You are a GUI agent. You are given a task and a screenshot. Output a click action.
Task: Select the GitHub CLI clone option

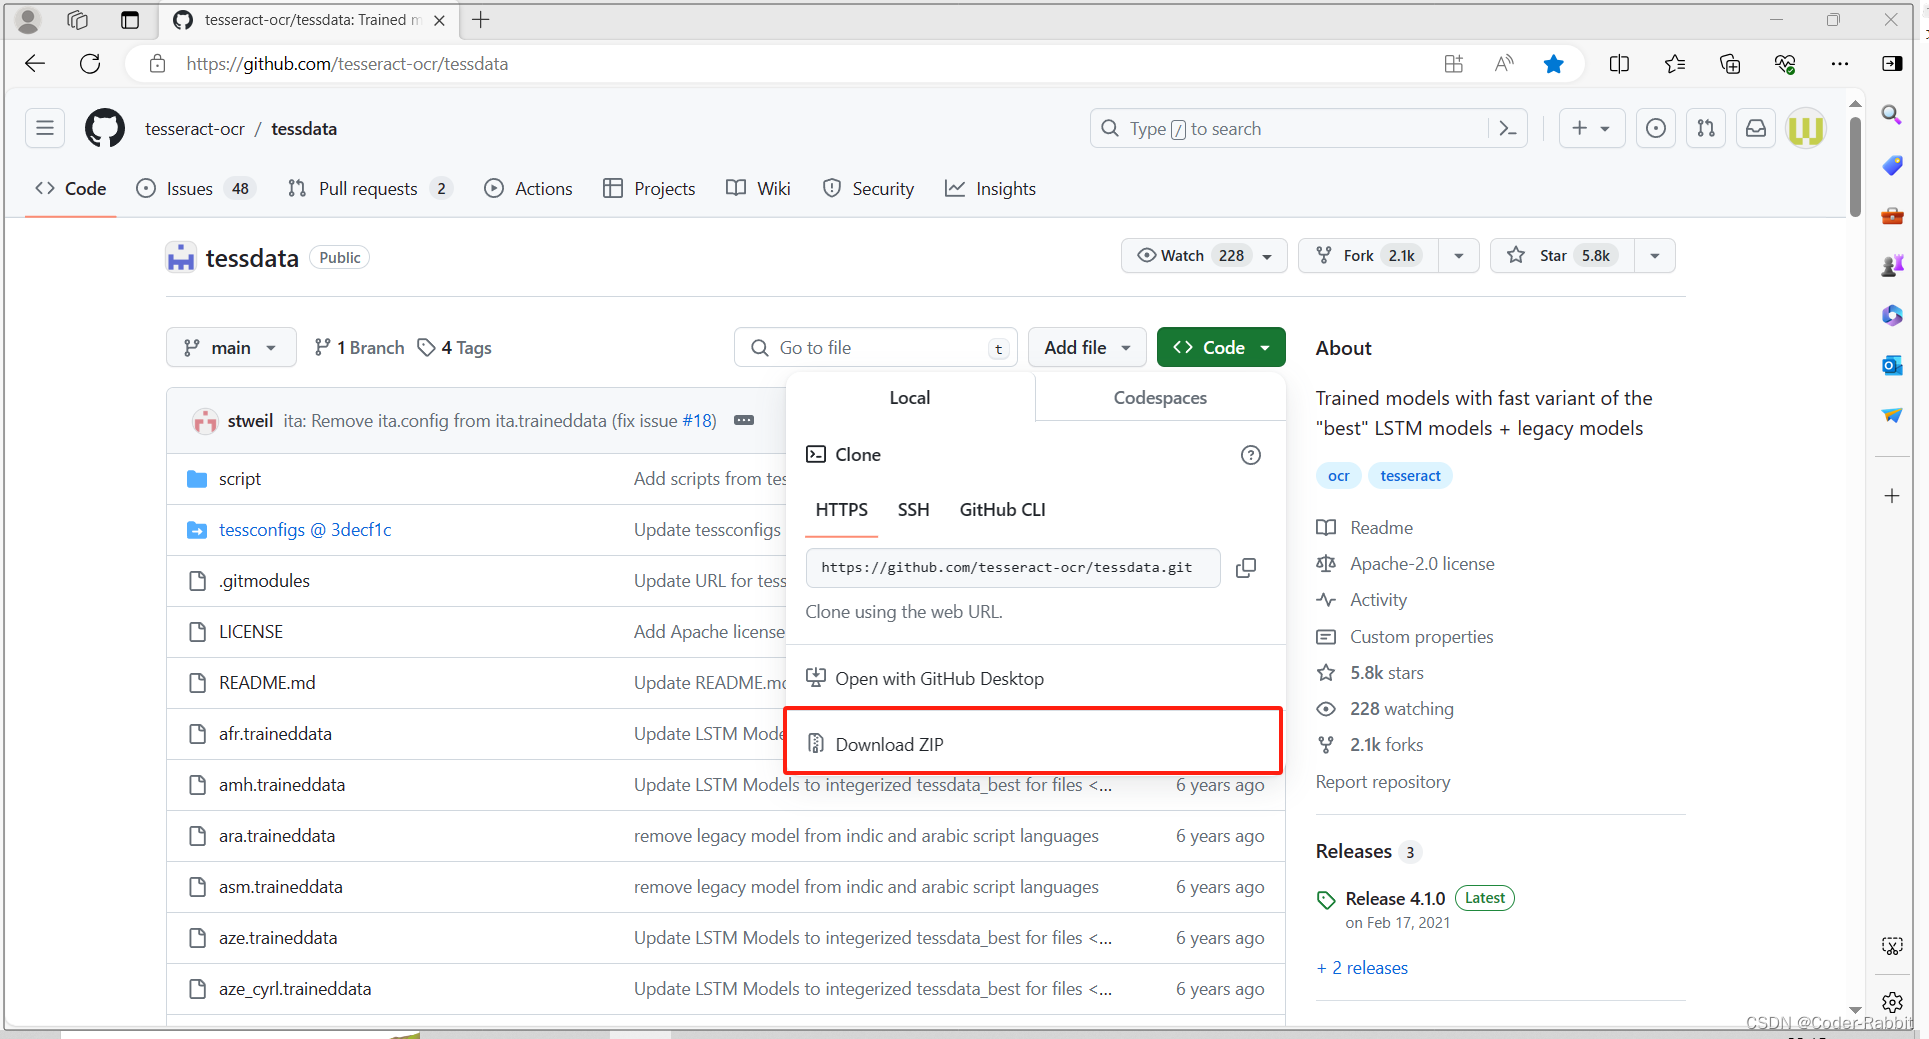(x=1002, y=510)
